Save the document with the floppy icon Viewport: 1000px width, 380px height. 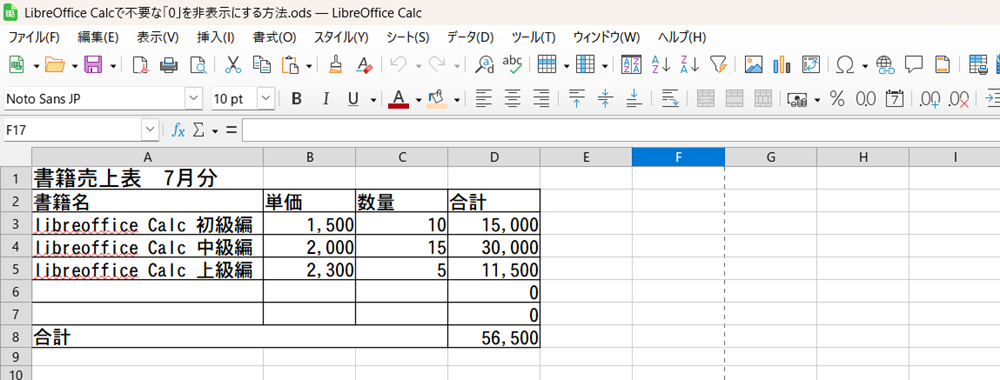[x=94, y=64]
